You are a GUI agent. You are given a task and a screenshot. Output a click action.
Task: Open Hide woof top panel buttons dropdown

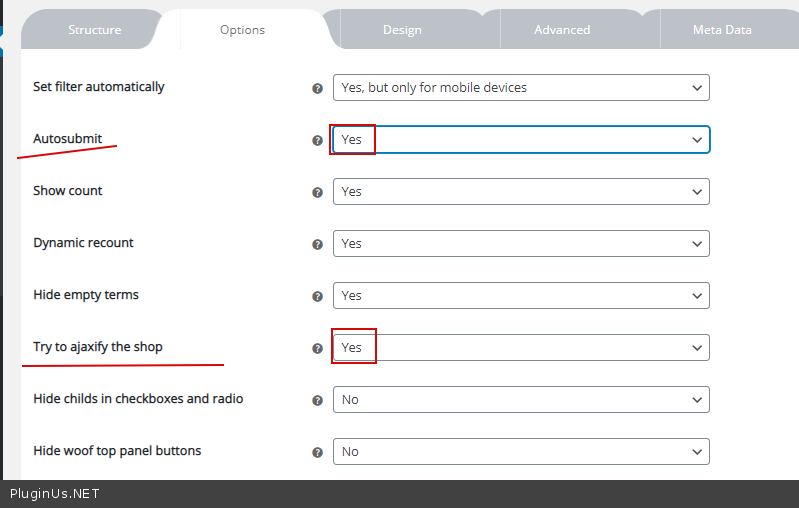click(521, 452)
